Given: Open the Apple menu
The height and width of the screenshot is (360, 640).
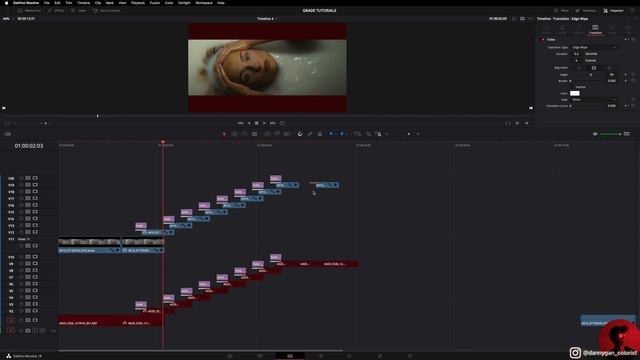Looking at the screenshot, I should click(6, 3).
